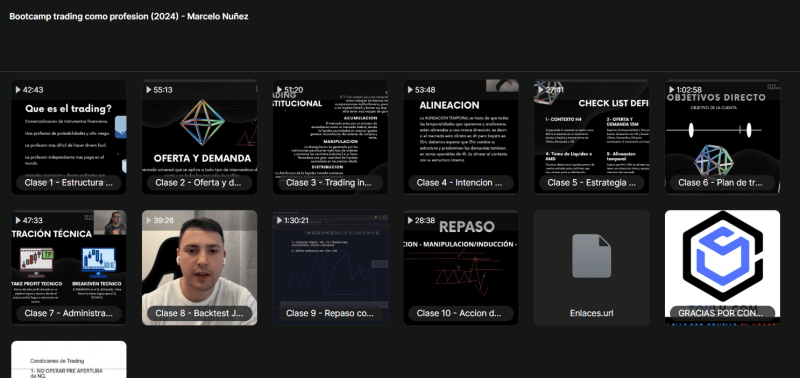The image size is (800, 378).
Task: Click play icon on 47:33 video
Action: tap(18, 220)
